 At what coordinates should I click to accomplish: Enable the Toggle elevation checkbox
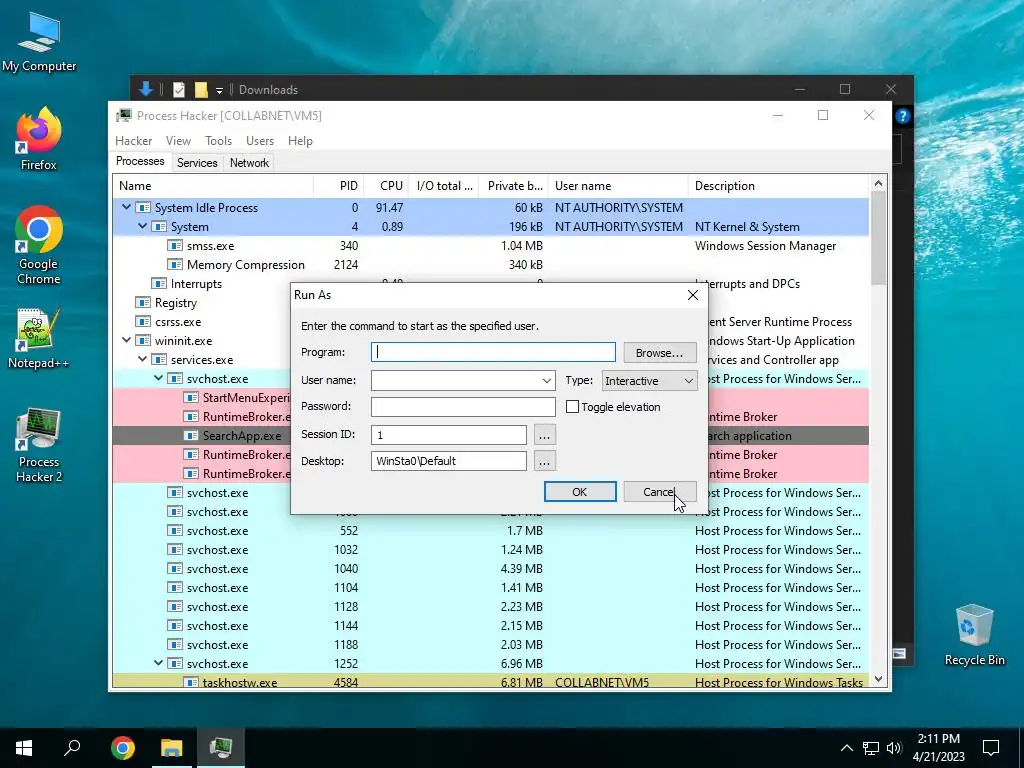(573, 407)
